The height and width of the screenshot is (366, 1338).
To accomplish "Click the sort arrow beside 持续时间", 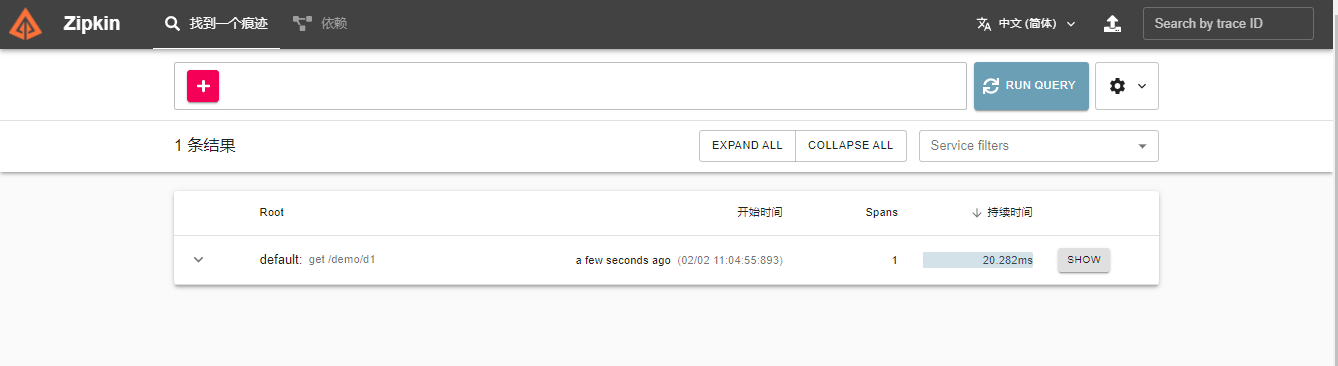I will pyautogui.click(x=976, y=212).
